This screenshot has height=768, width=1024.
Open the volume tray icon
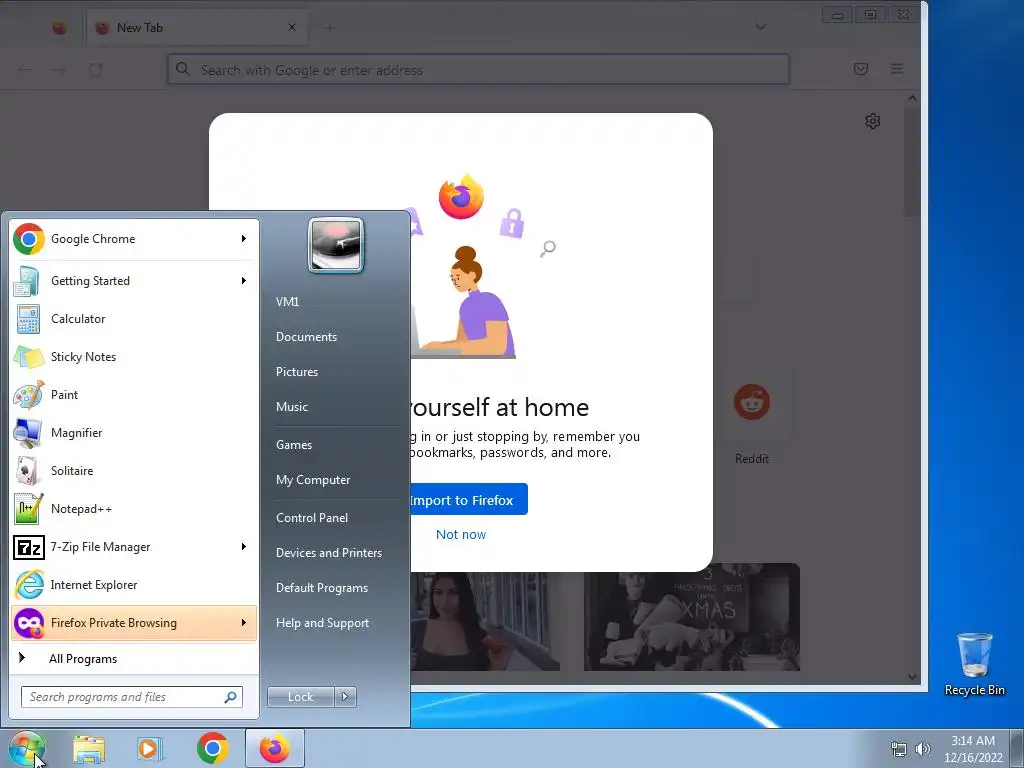pyautogui.click(x=923, y=749)
